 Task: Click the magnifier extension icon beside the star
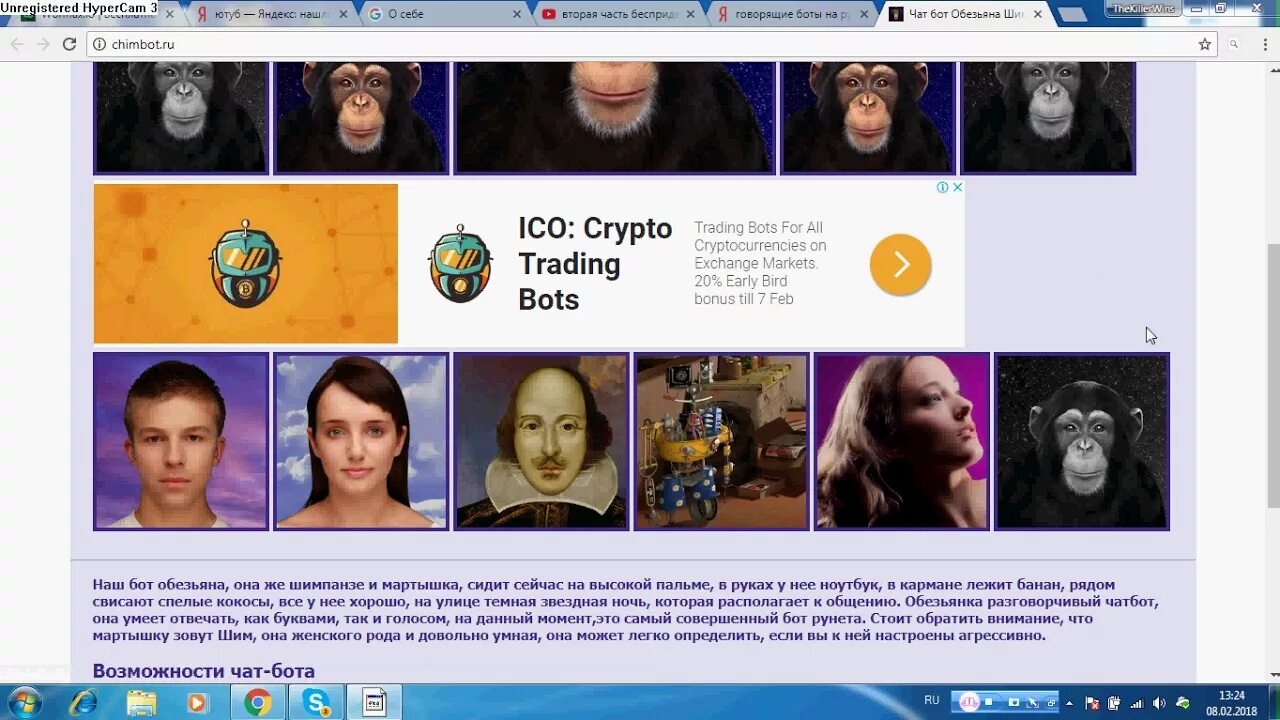(1234, 44)
